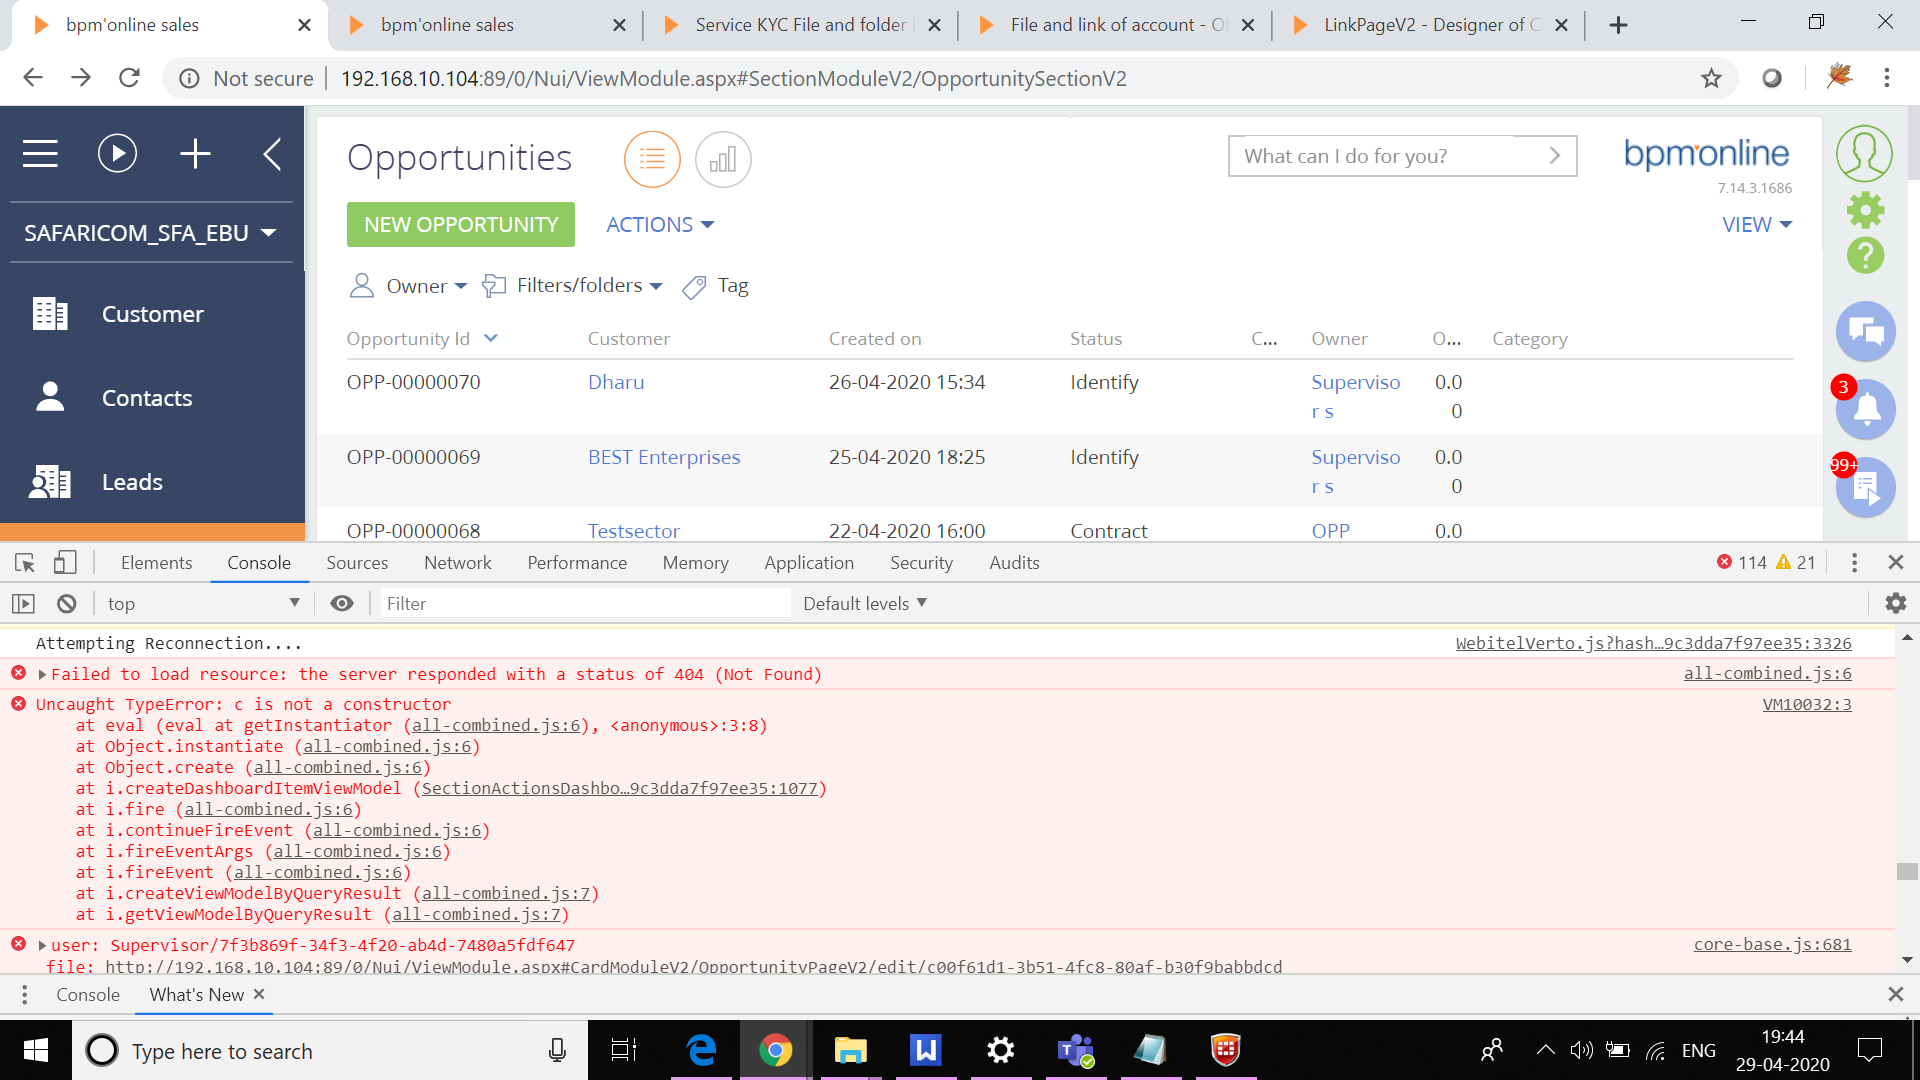Screen dimensions: 1920x1080
Task: Open a new browser tab
Action: click(x=1618, y=25)
